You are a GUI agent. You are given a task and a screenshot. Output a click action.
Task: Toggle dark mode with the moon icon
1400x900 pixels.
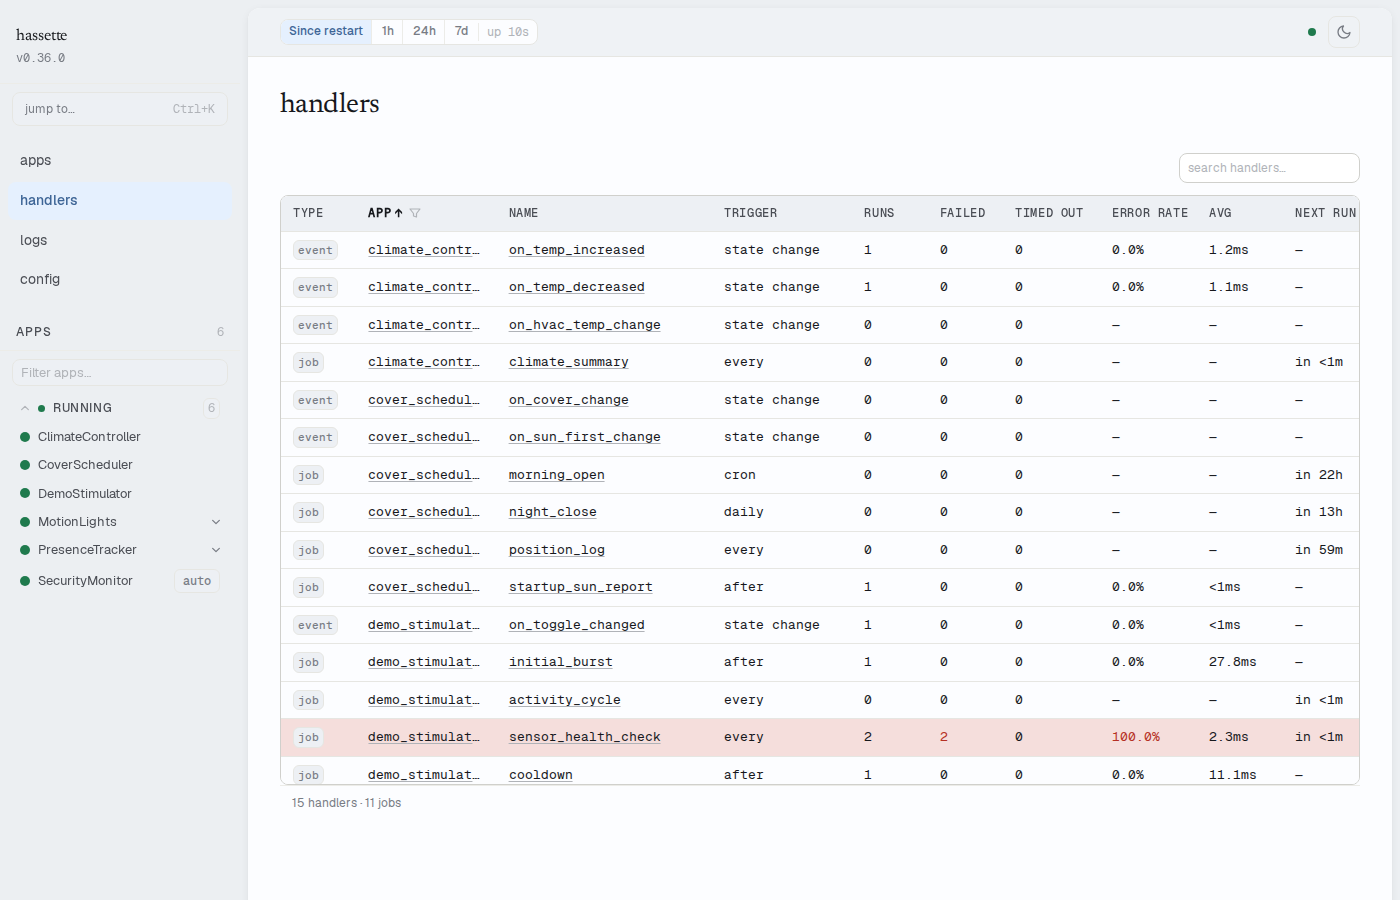point(1344,32)
